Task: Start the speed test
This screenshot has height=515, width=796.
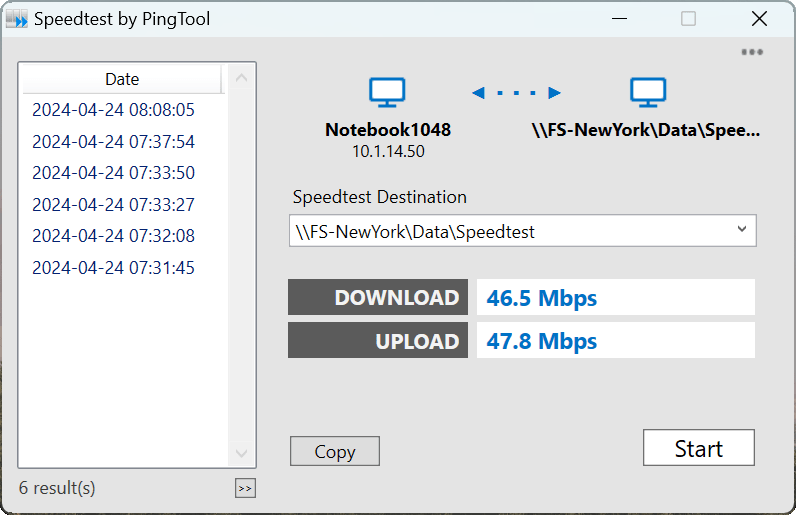Action: coord(699,447)
